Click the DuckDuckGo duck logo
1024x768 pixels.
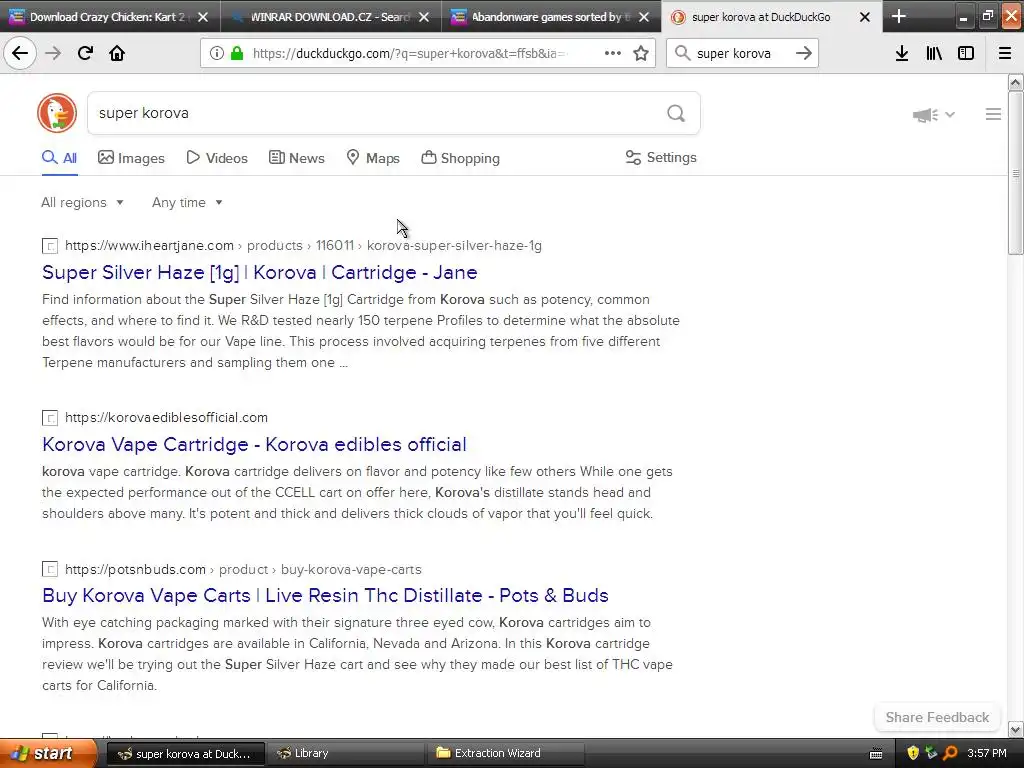[x=57, y=113]
